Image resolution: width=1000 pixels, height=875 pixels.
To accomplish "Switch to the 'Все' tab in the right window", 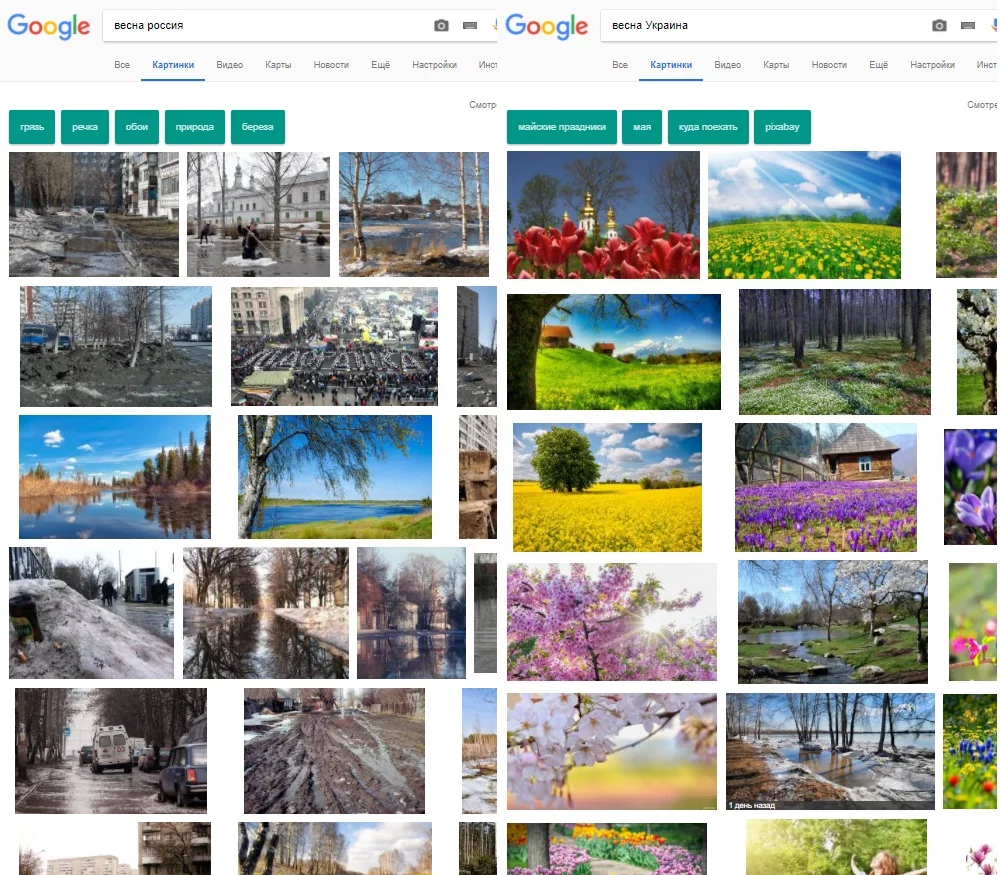I will point(620,64).
